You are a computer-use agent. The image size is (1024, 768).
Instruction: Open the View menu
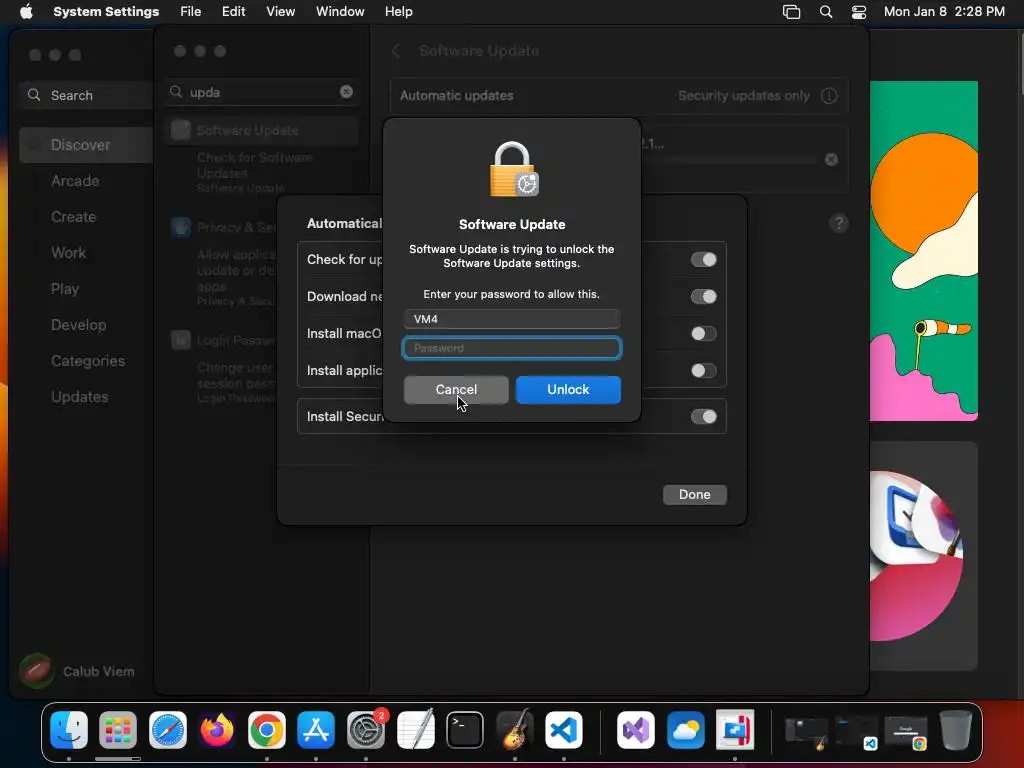280,12
